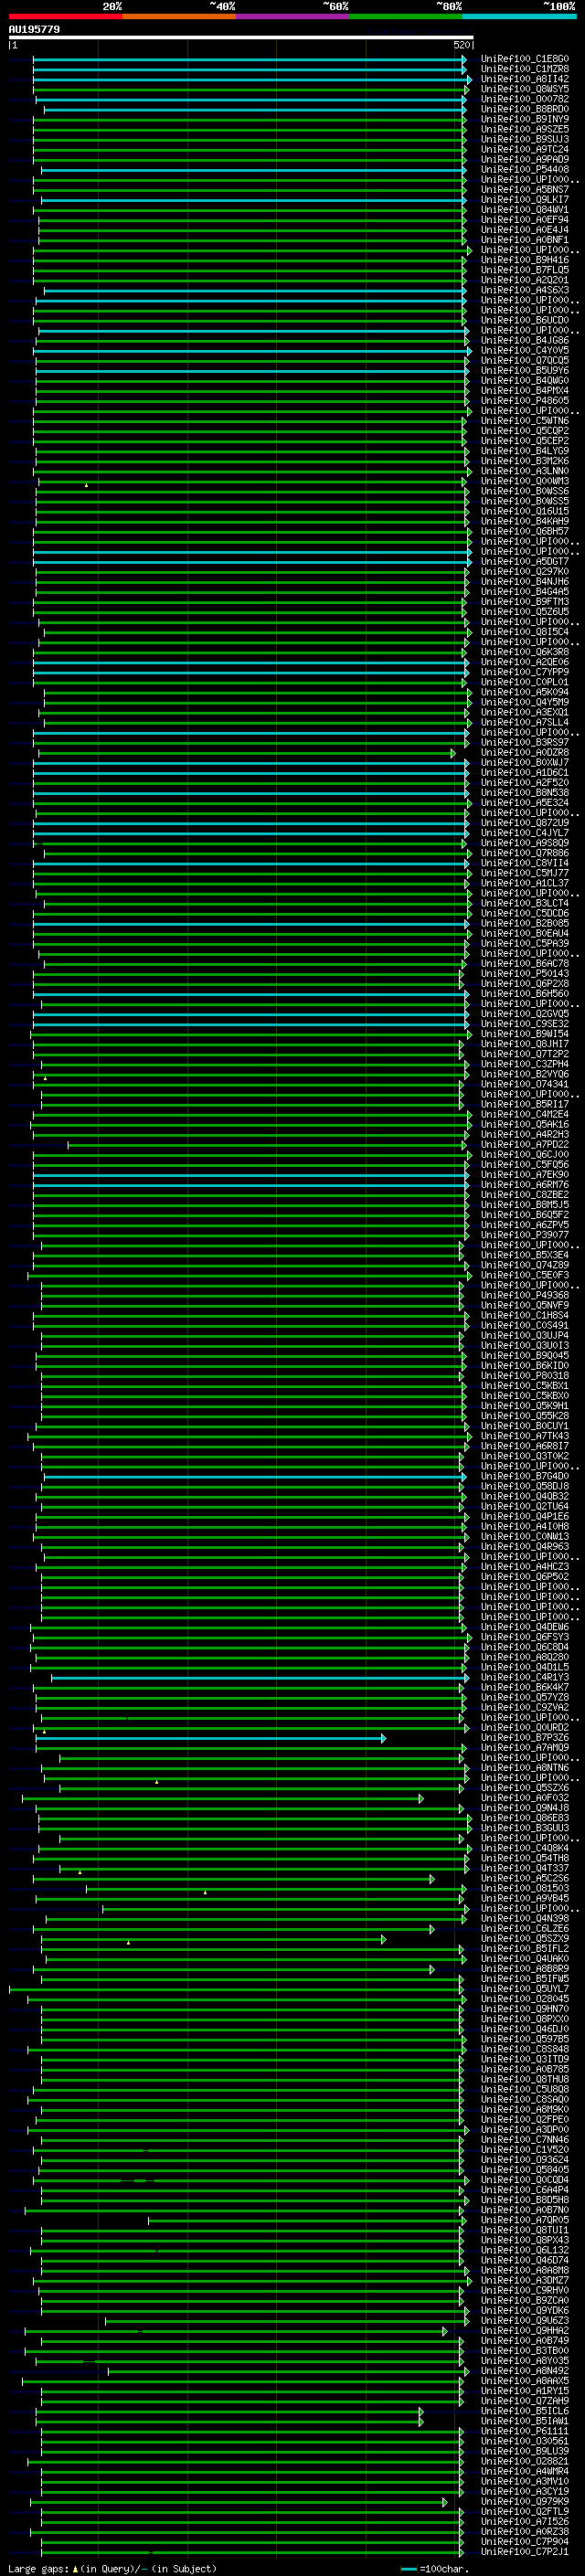Viewport: 585px width, 2576px height.
Task: Select last hit label UniRef100_C7P2J1
Action: pyautogui.click(x=524, y=2552)
